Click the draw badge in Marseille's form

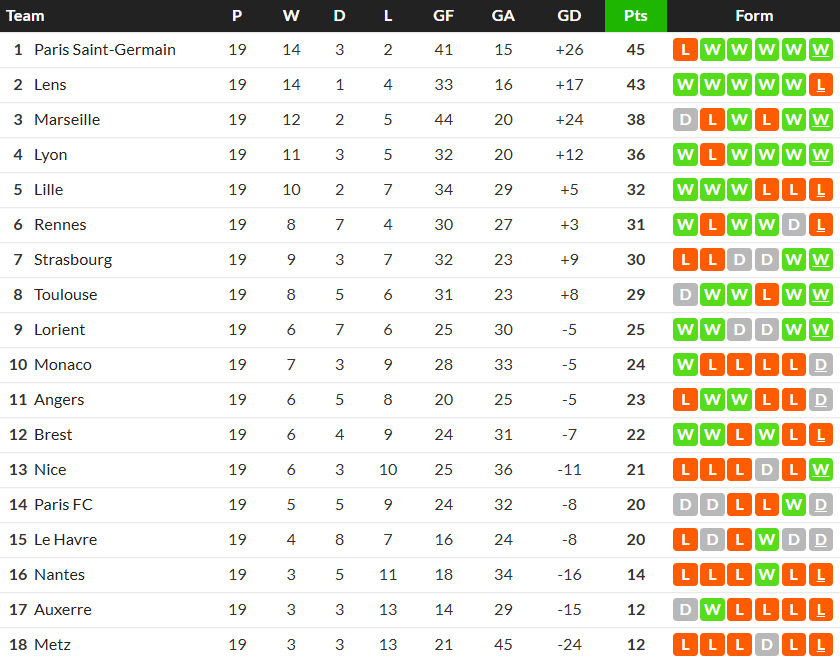(x=685, y=120)
